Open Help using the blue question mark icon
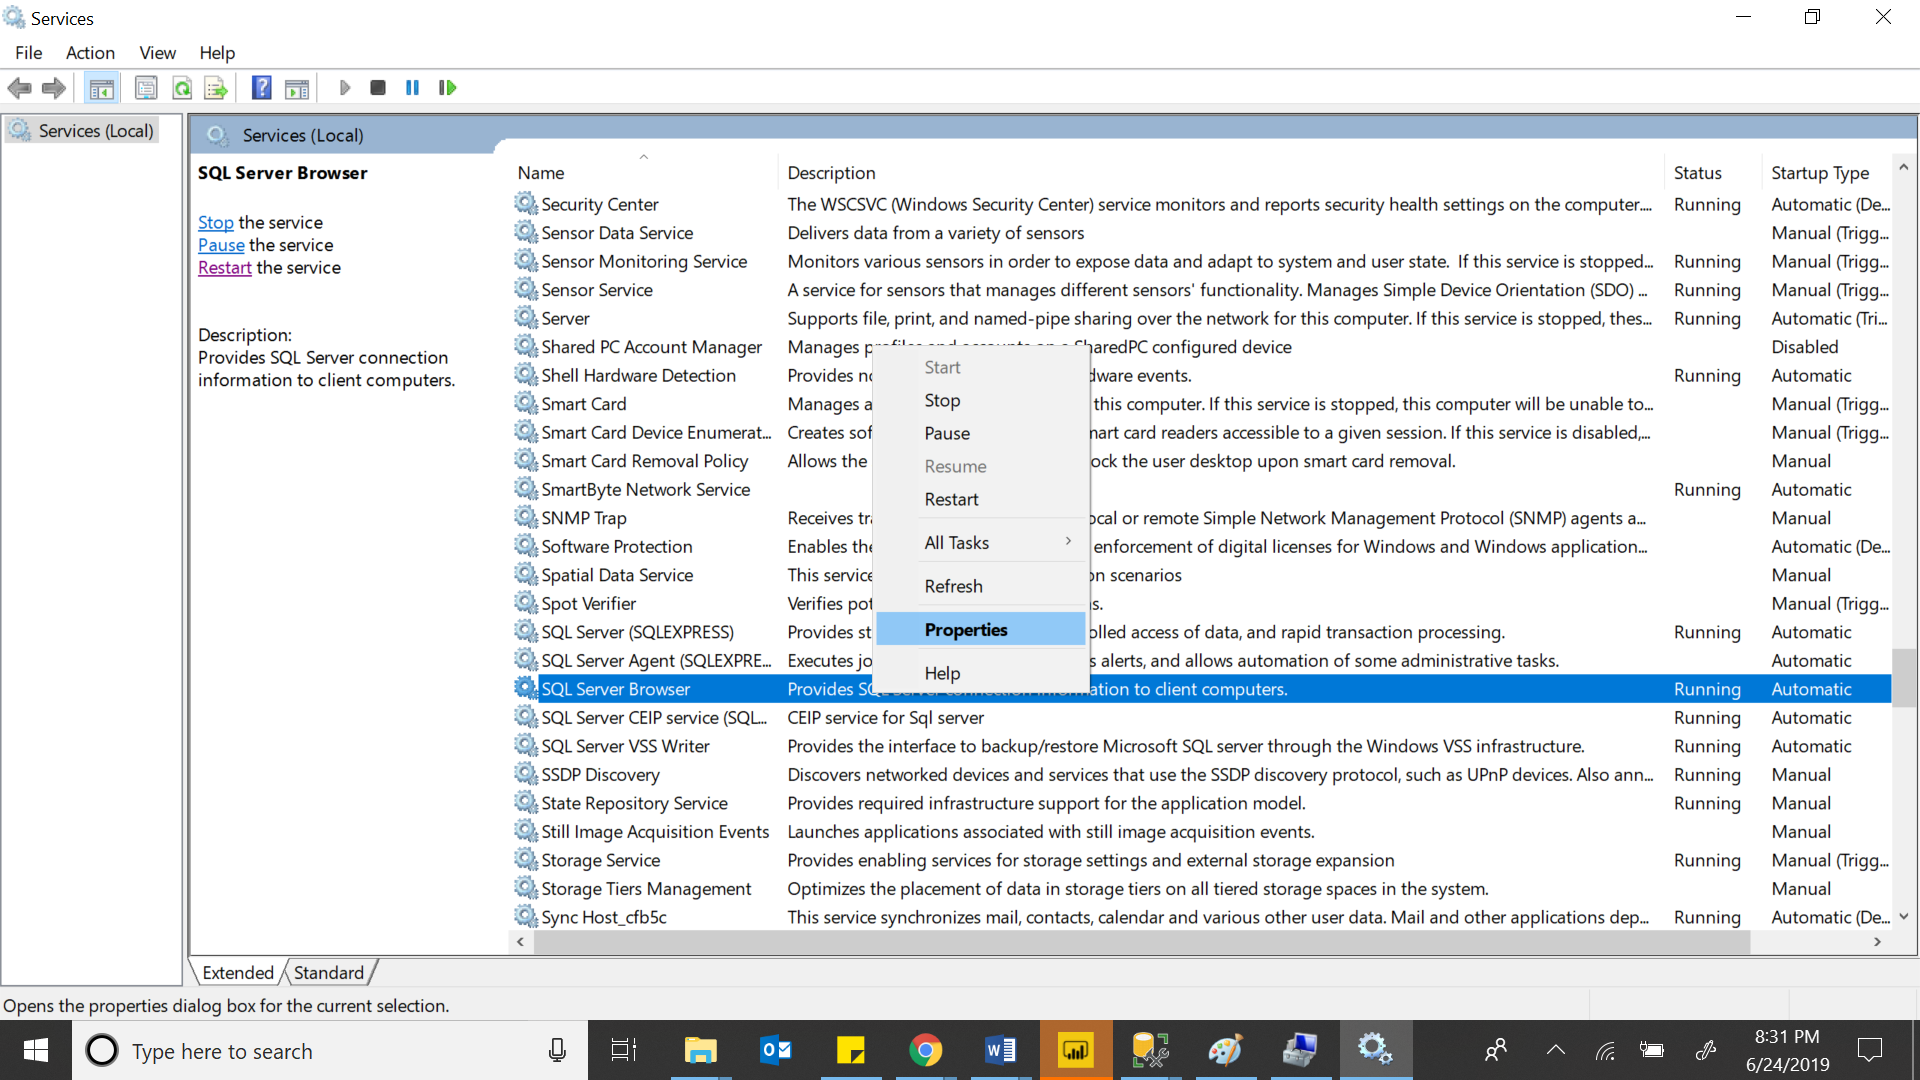The image size is (1920, 1080). pyautogui.click(x=261, y=87)
